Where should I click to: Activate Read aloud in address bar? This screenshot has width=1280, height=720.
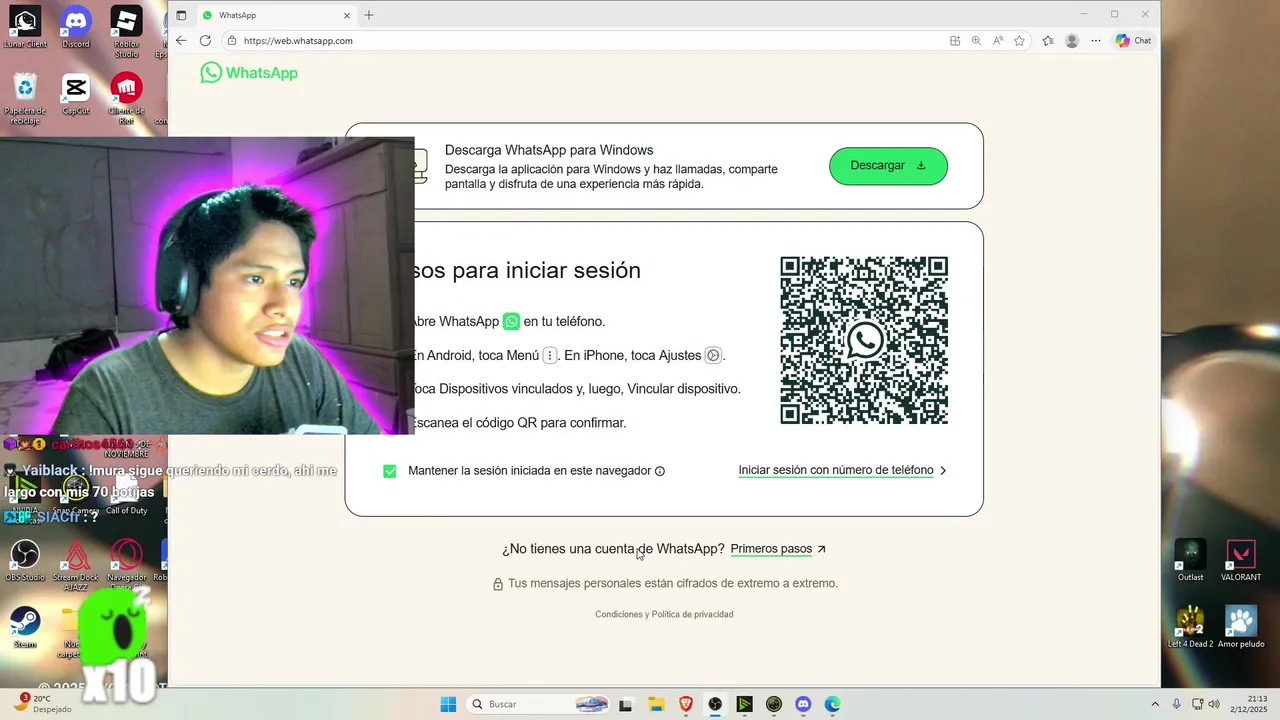tap(998, 41)
